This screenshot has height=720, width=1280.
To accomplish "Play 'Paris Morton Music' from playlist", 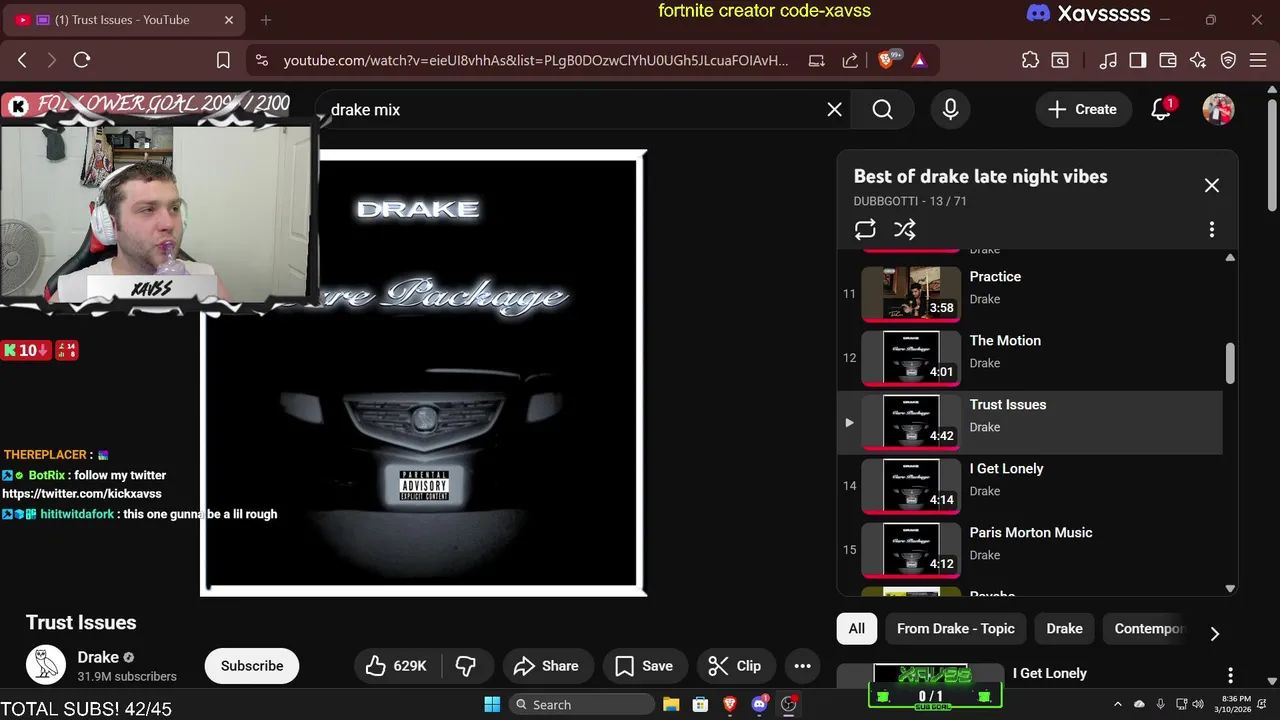I will (1029, 550).
